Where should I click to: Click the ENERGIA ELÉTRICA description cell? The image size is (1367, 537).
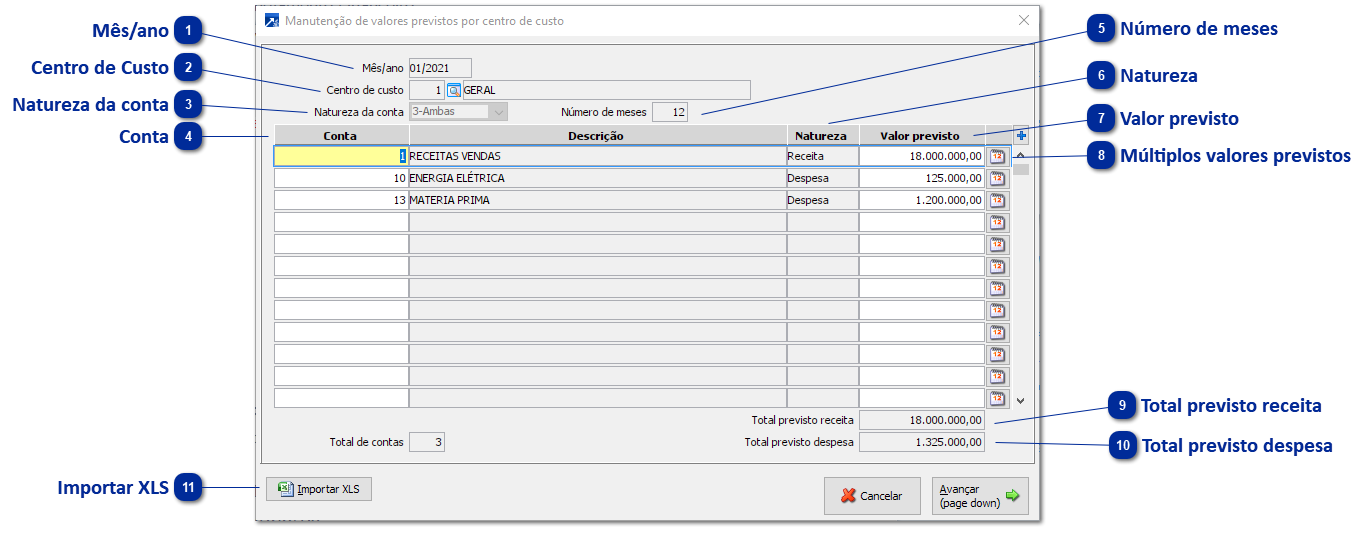coord(597,178)
